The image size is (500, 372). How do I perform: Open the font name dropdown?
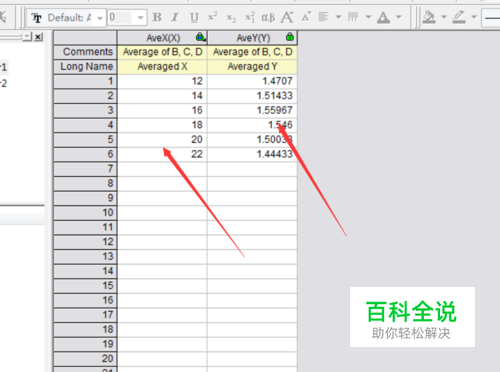(x=100, y=18)
